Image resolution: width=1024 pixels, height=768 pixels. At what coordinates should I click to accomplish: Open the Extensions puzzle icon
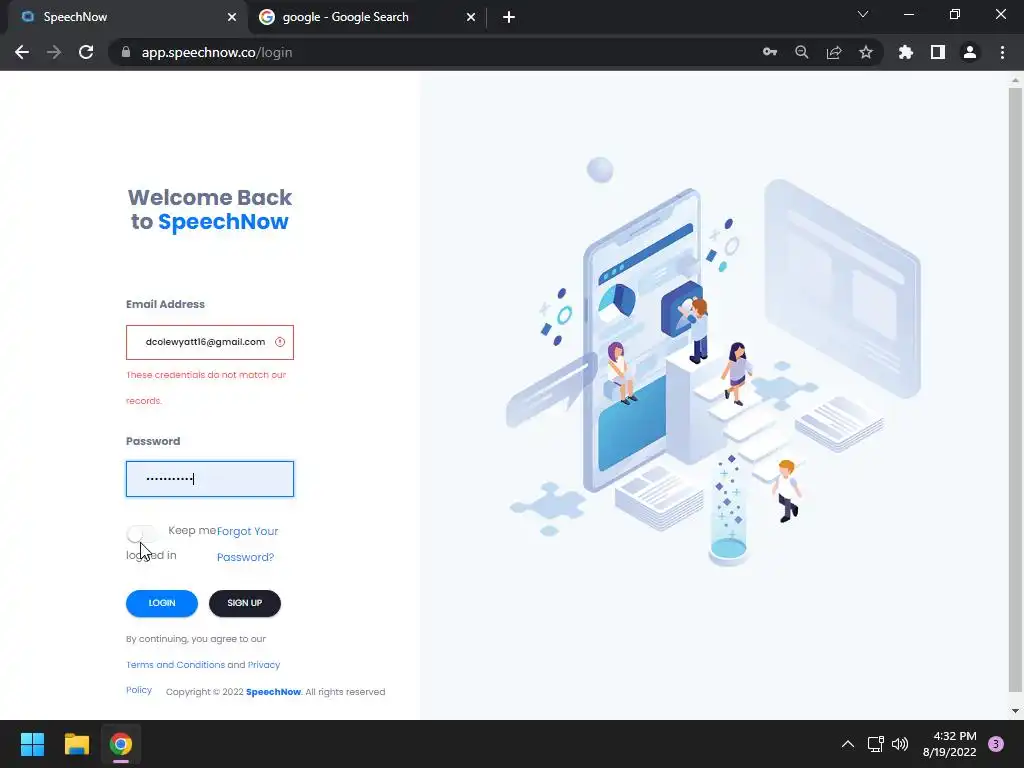tap(906, 52)
